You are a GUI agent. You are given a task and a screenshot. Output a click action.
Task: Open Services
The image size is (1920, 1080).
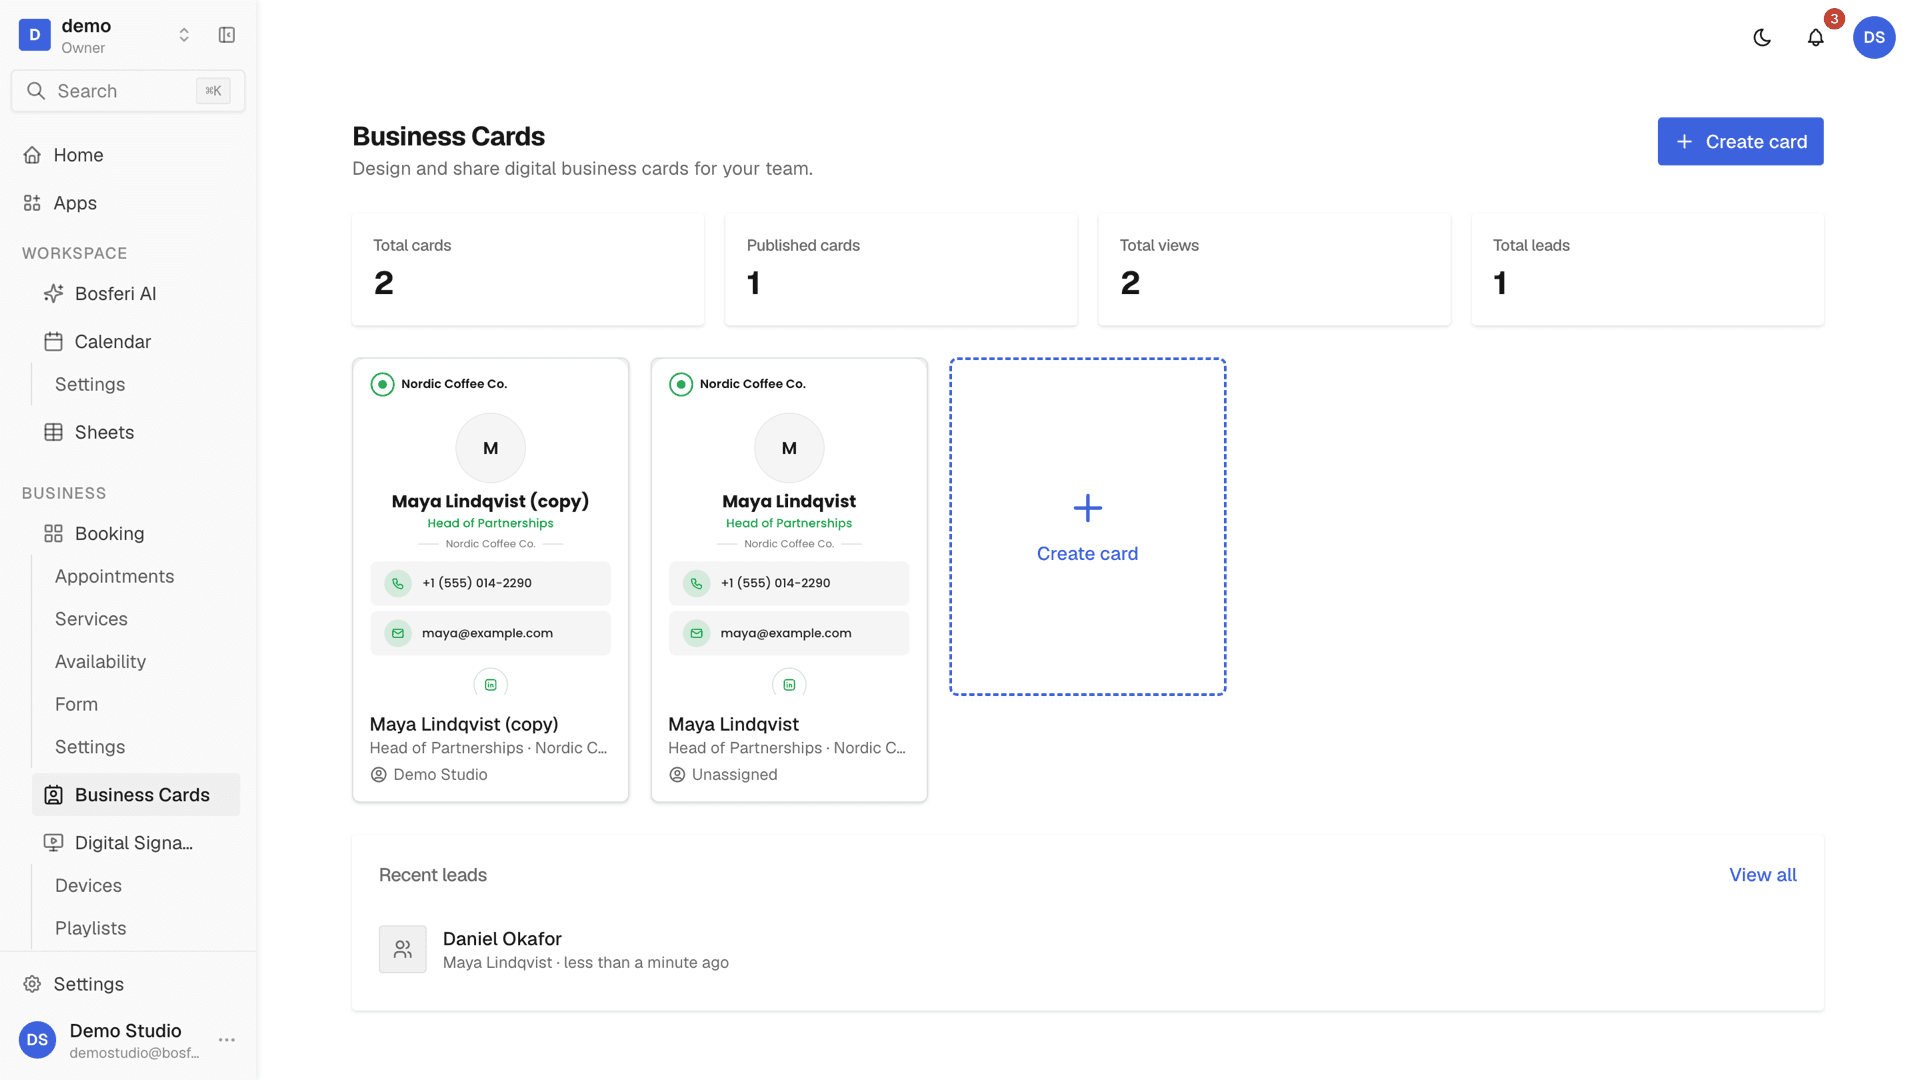91,620
